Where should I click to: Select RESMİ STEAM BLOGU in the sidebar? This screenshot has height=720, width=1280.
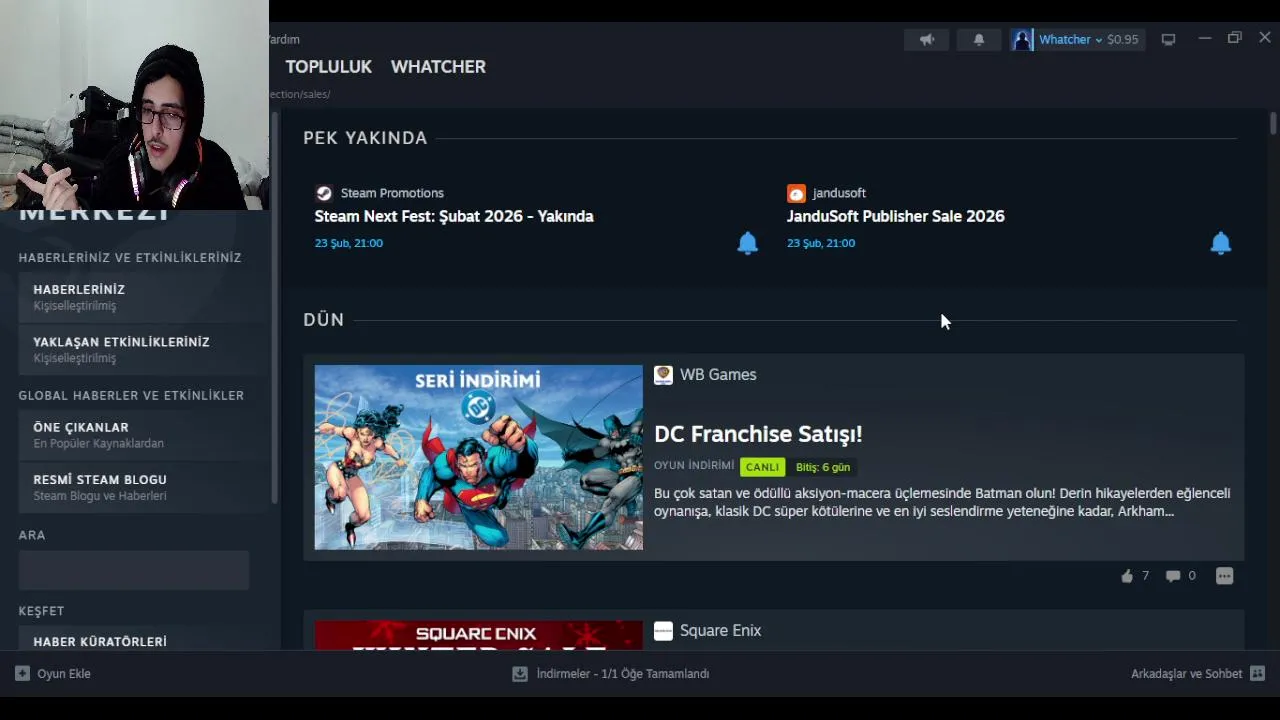[143, 487]
